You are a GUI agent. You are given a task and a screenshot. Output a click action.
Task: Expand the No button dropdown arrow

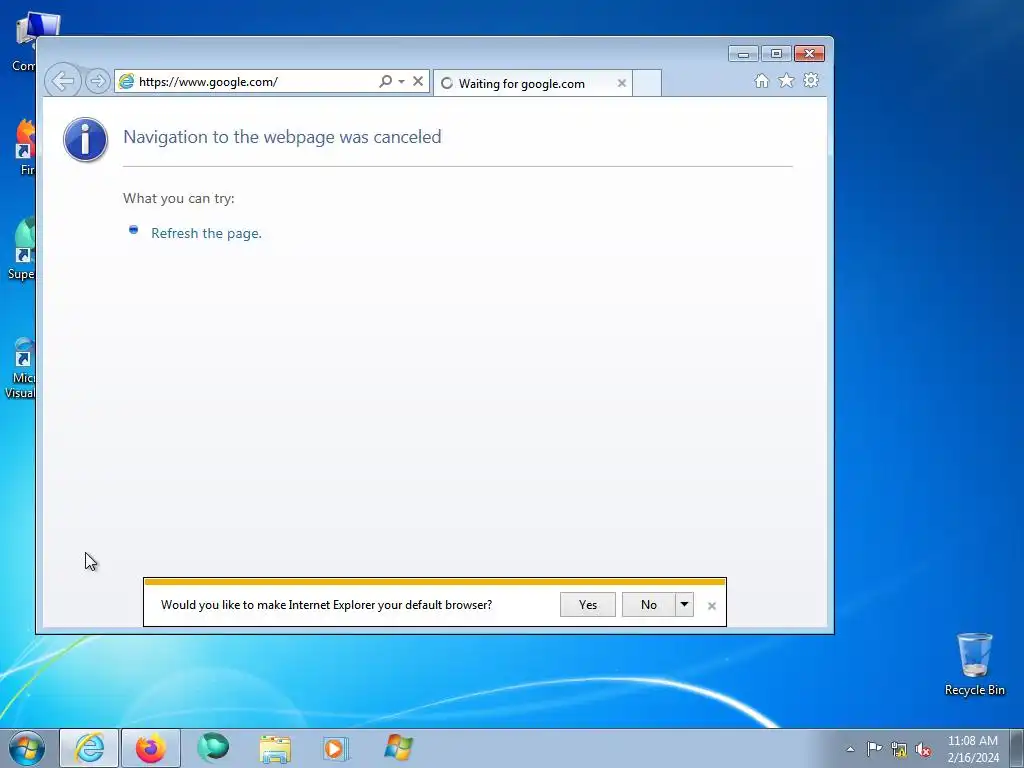click(x=684, y=605)
